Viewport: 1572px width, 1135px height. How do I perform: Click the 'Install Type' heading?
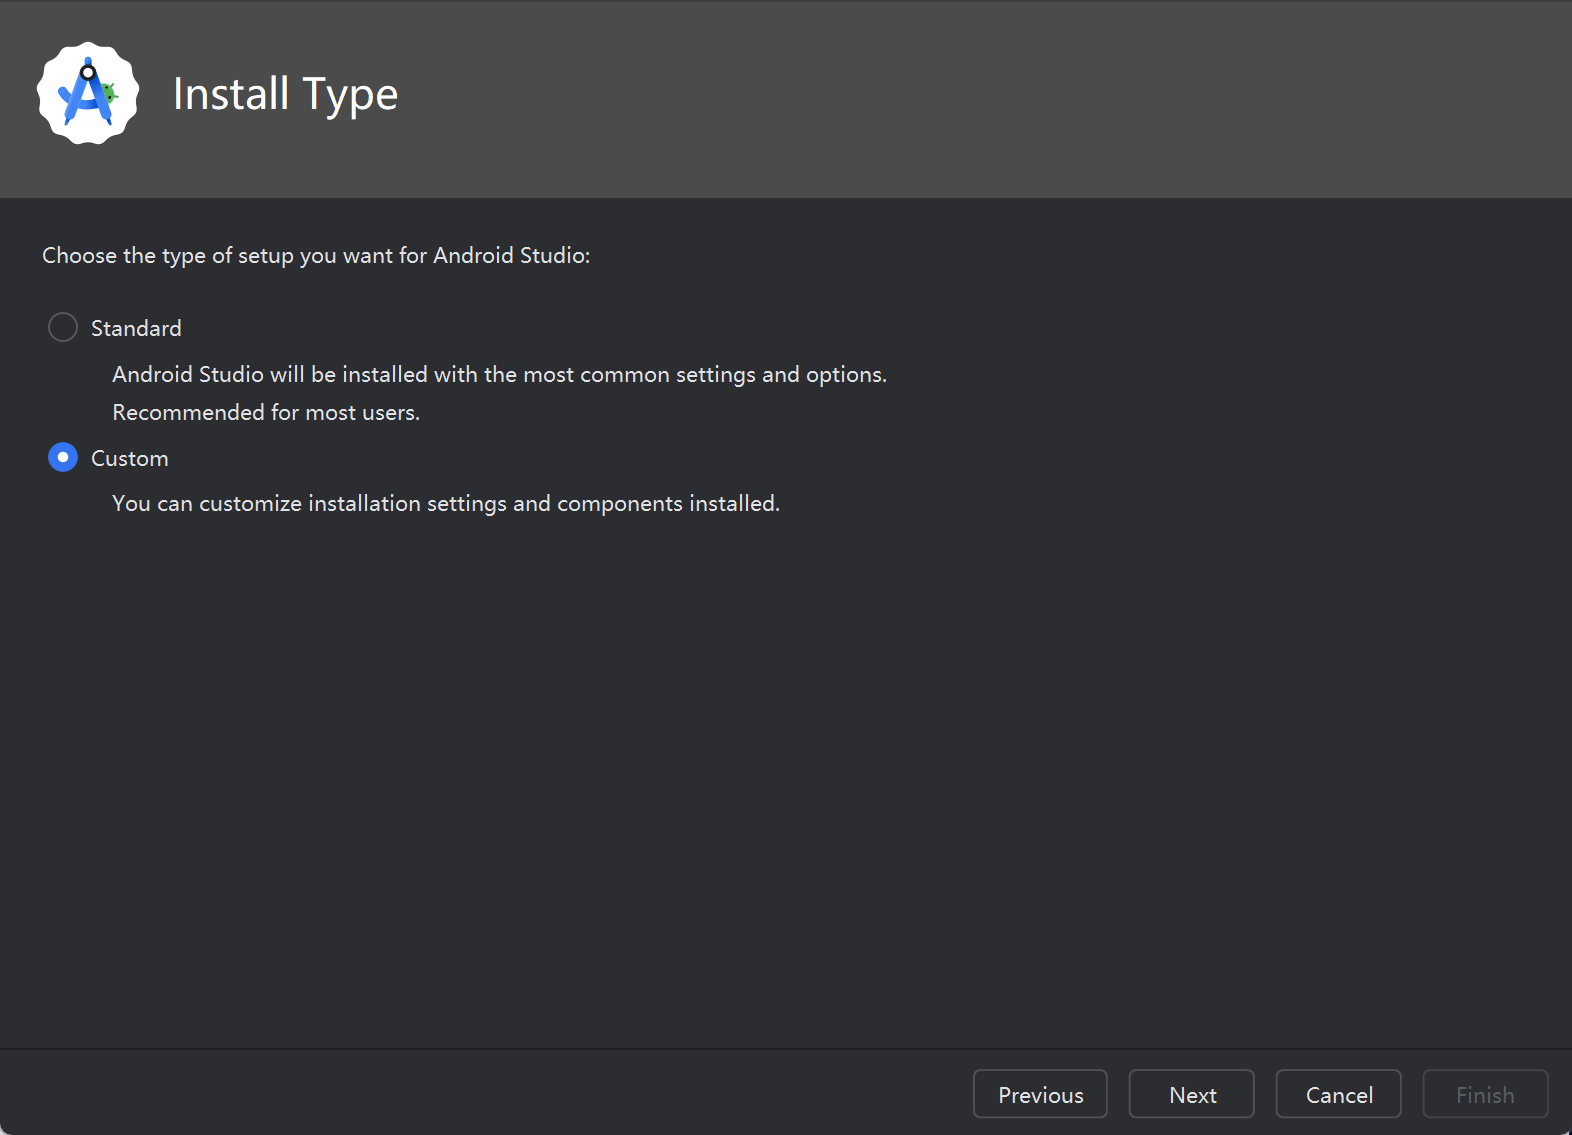coord(285,94)
